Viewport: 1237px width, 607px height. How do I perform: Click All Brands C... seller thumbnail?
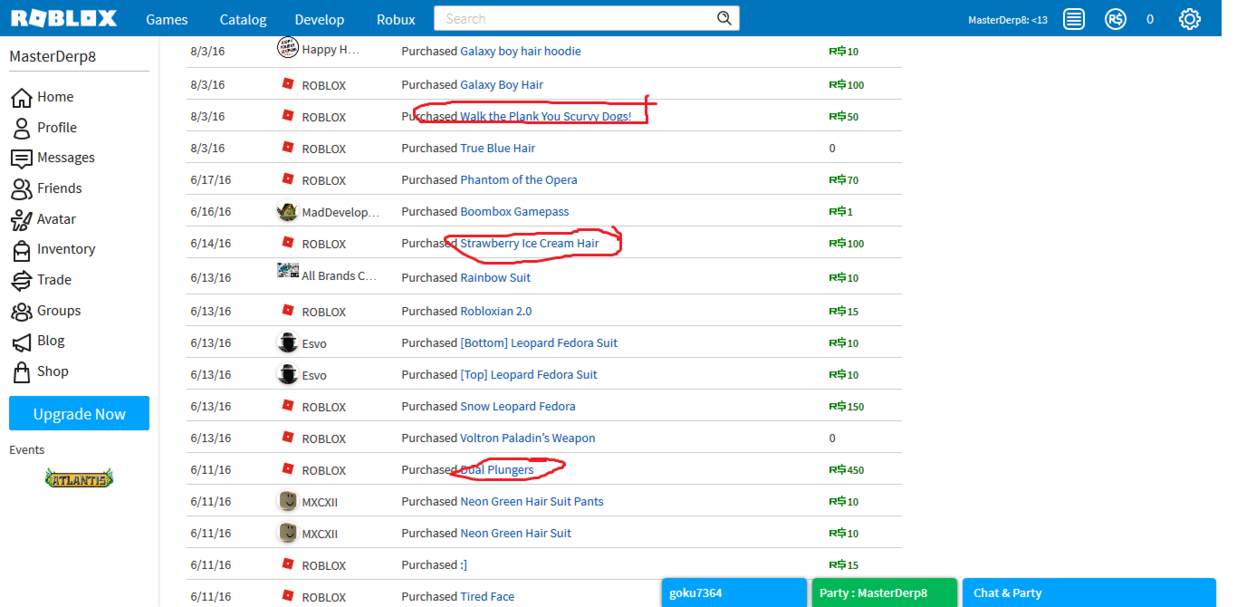tap(287, 272)
